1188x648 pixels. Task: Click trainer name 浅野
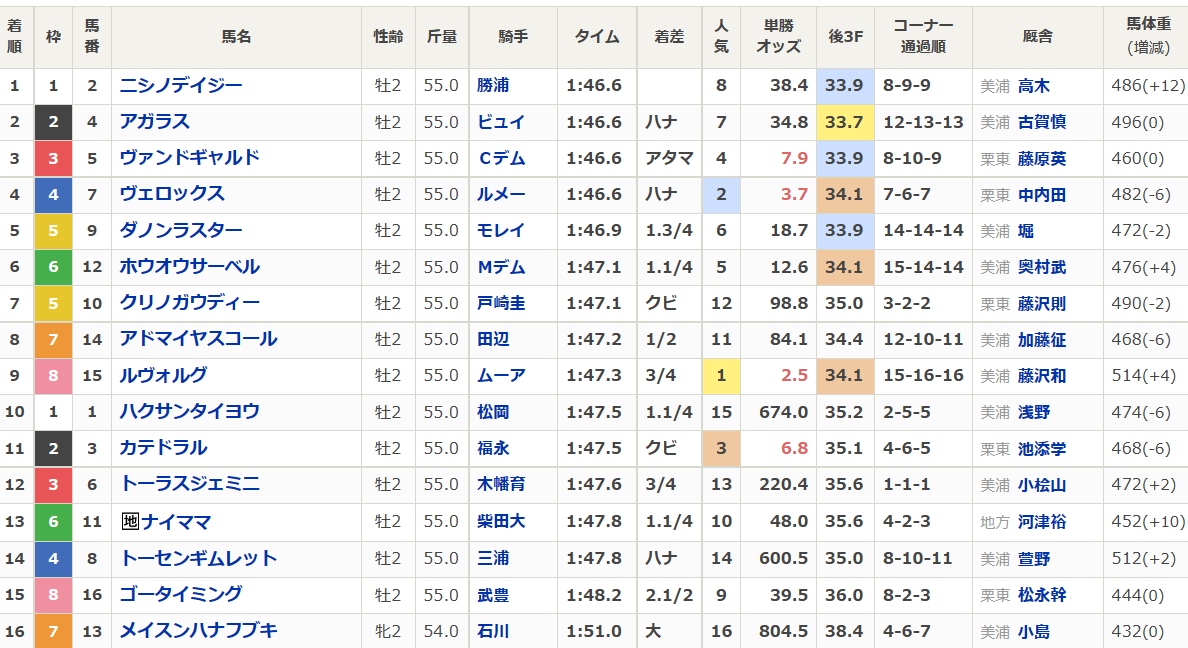click(x=1034, y=412)
